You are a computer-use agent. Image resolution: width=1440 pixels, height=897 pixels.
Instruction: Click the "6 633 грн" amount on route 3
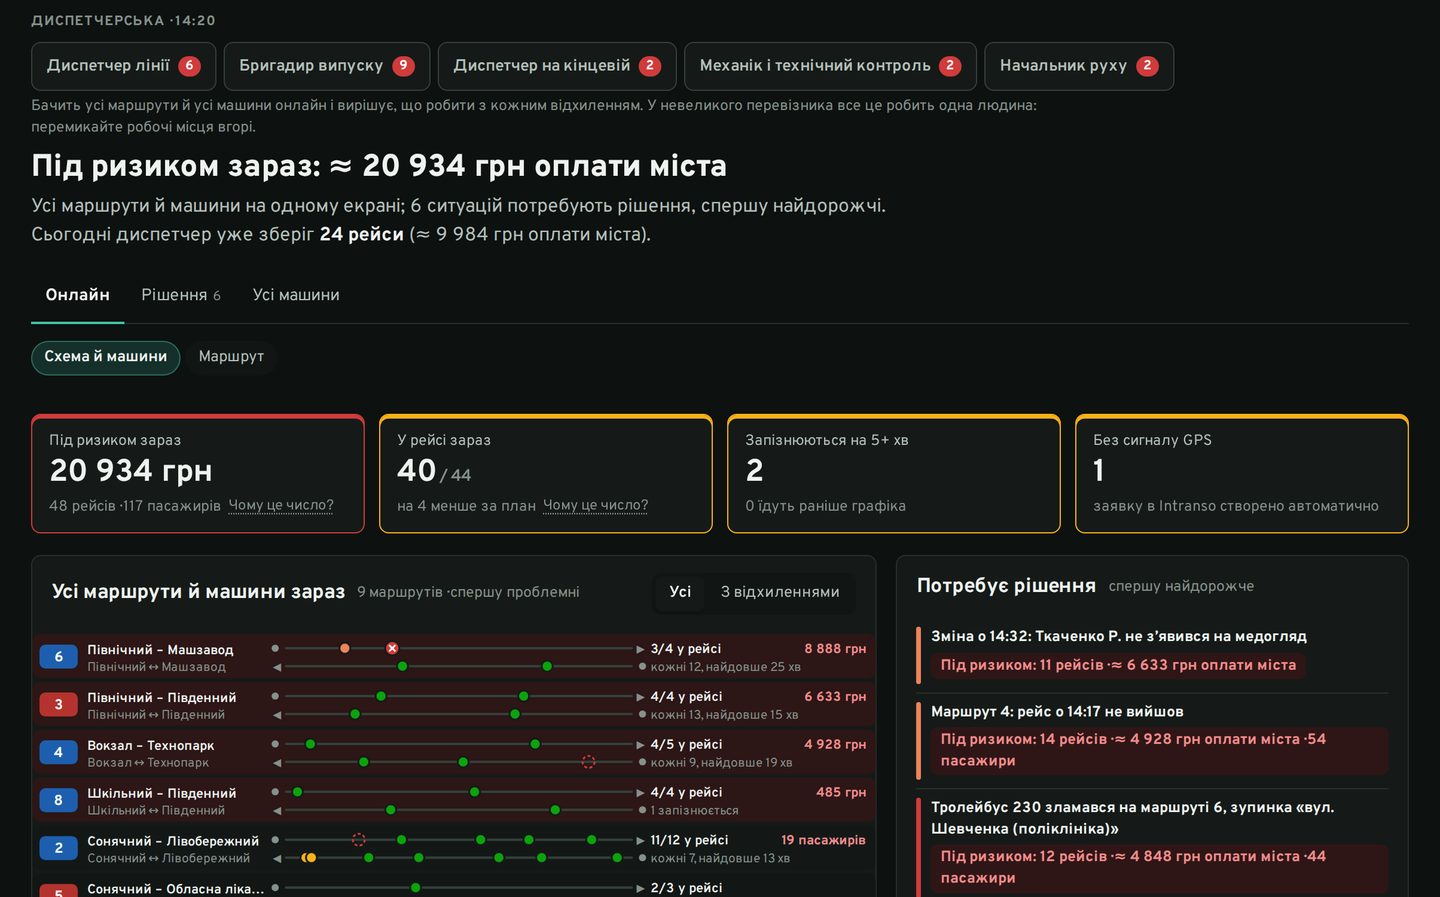[x=835, y=697]
